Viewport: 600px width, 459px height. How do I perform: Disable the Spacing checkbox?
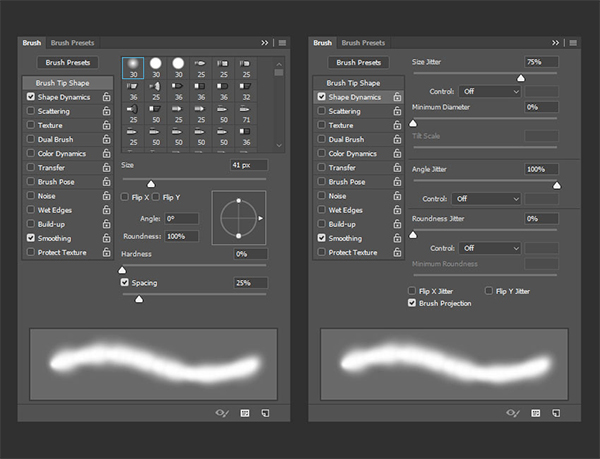tap(125, 283)
